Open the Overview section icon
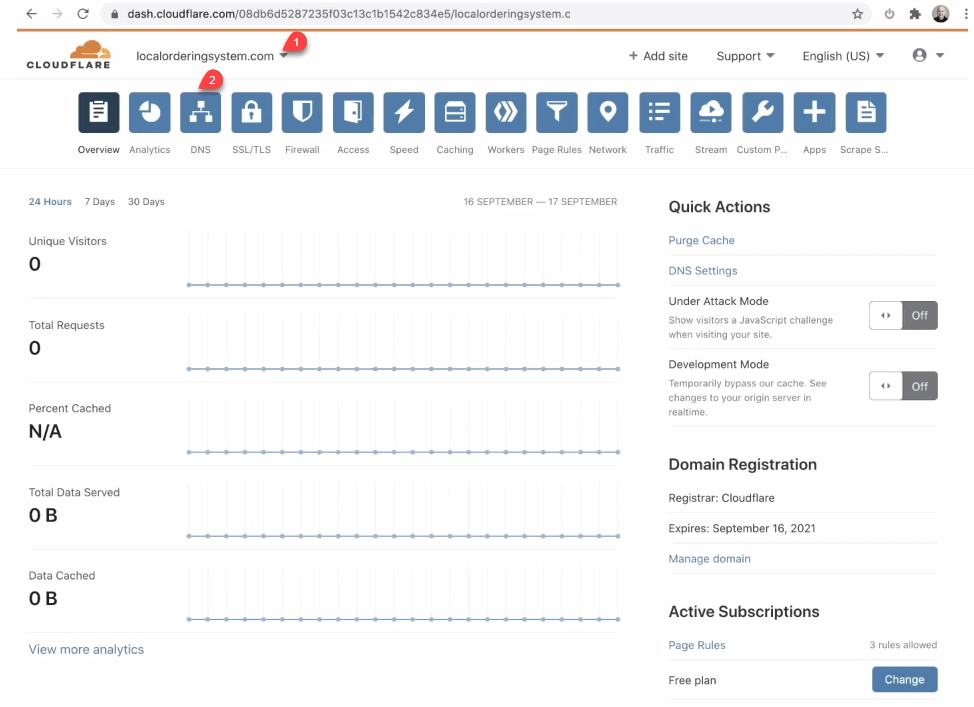Image resolution: width=974 pixels, height=707 pixels. click(x=99, y=112)
